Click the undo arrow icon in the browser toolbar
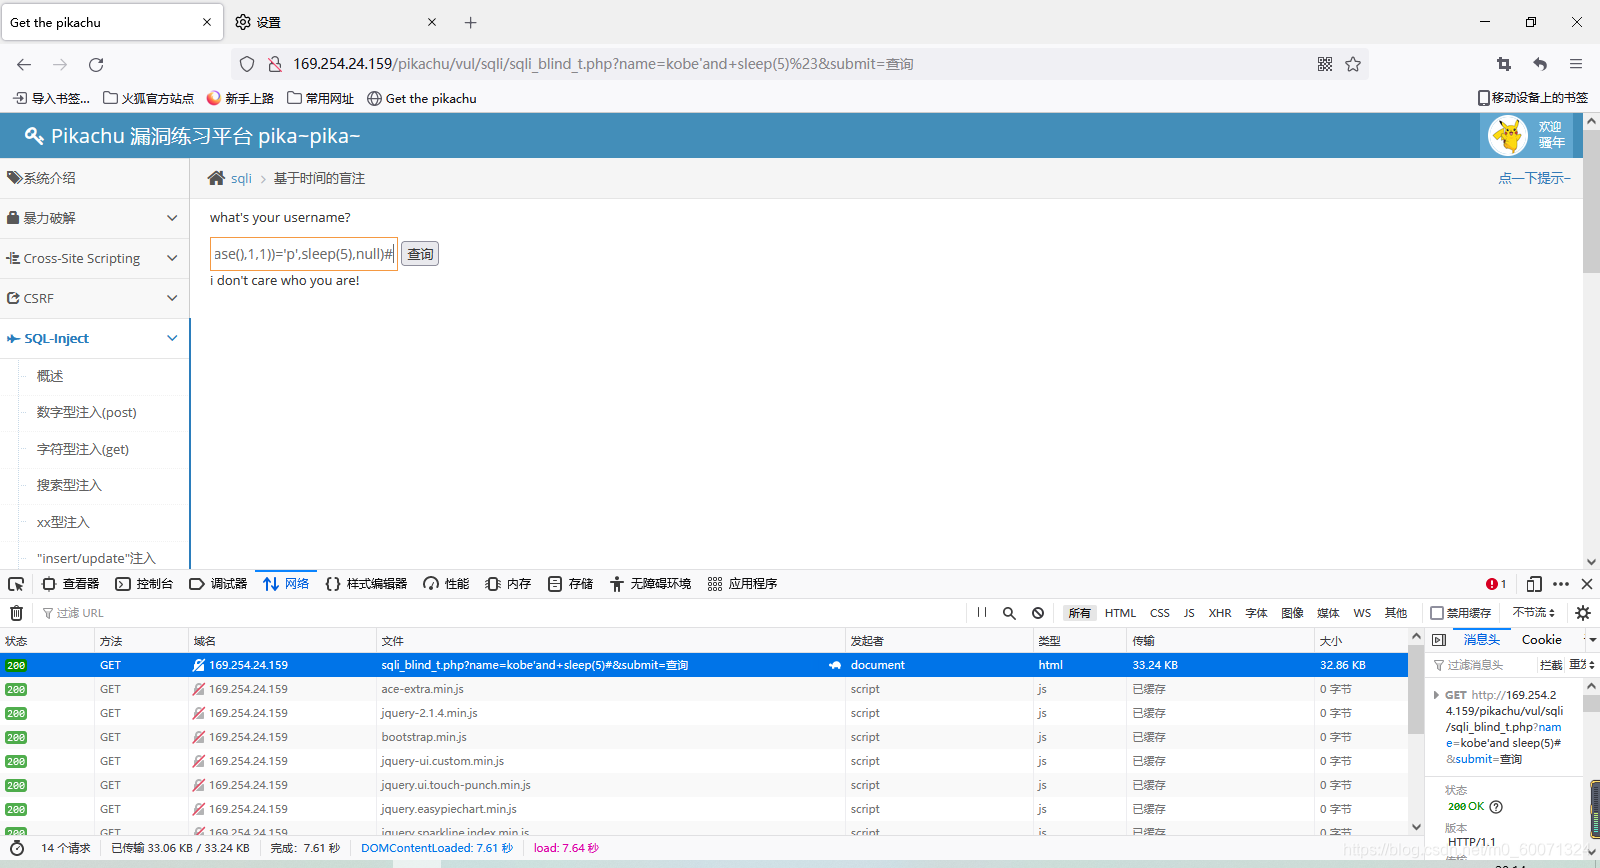 coord(1540,64)
